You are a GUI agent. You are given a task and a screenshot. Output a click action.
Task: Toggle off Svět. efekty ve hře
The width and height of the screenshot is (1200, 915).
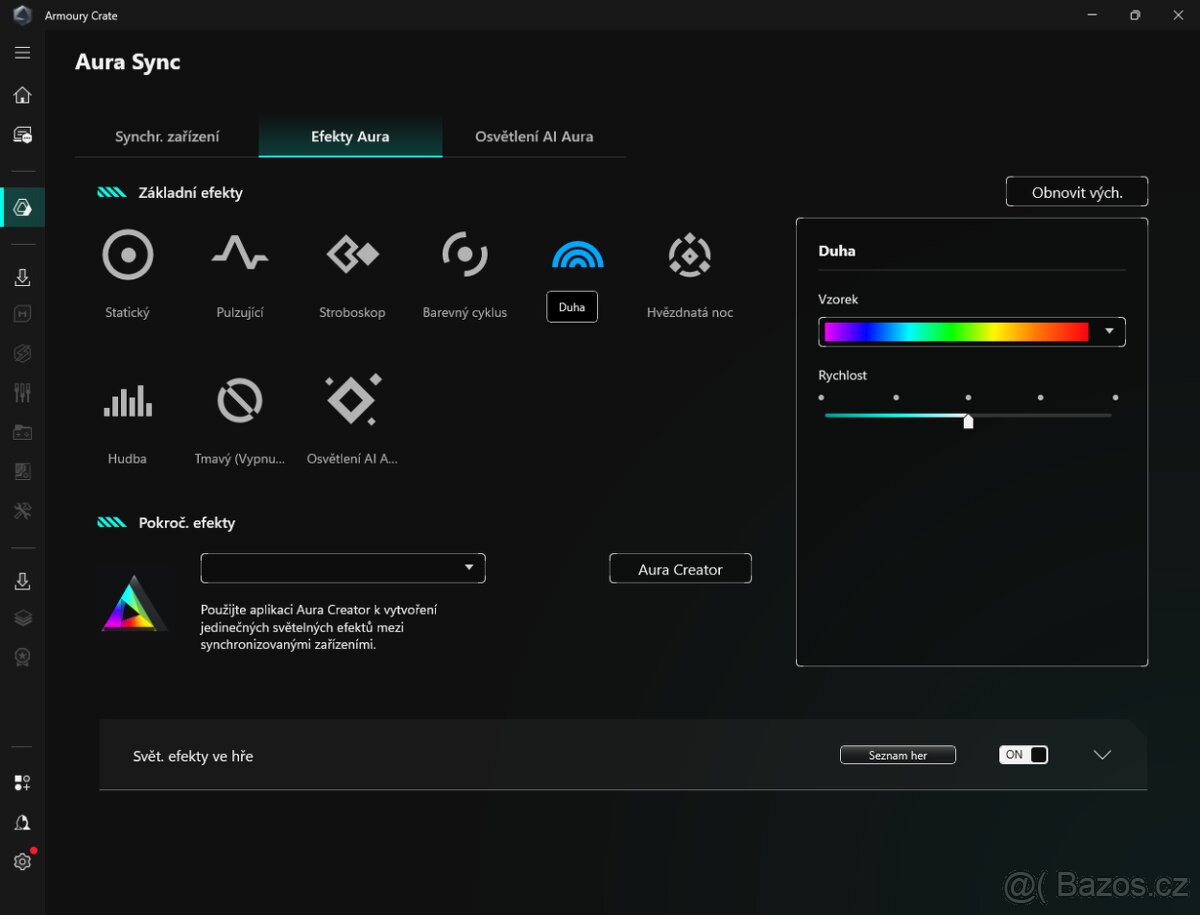tap(1023, 754)
